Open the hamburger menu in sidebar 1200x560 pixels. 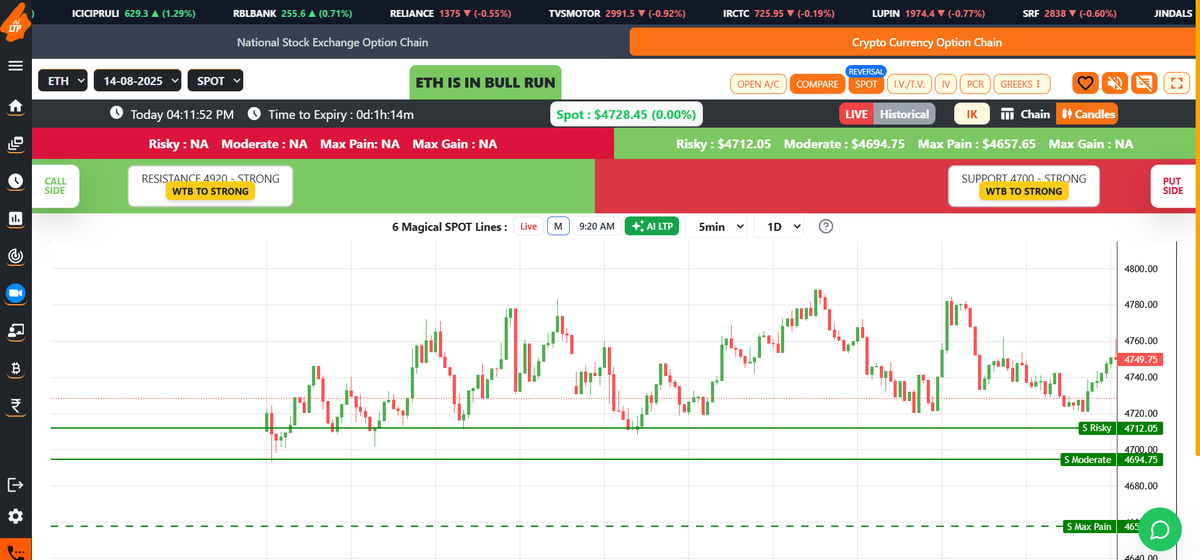point(15,66)
